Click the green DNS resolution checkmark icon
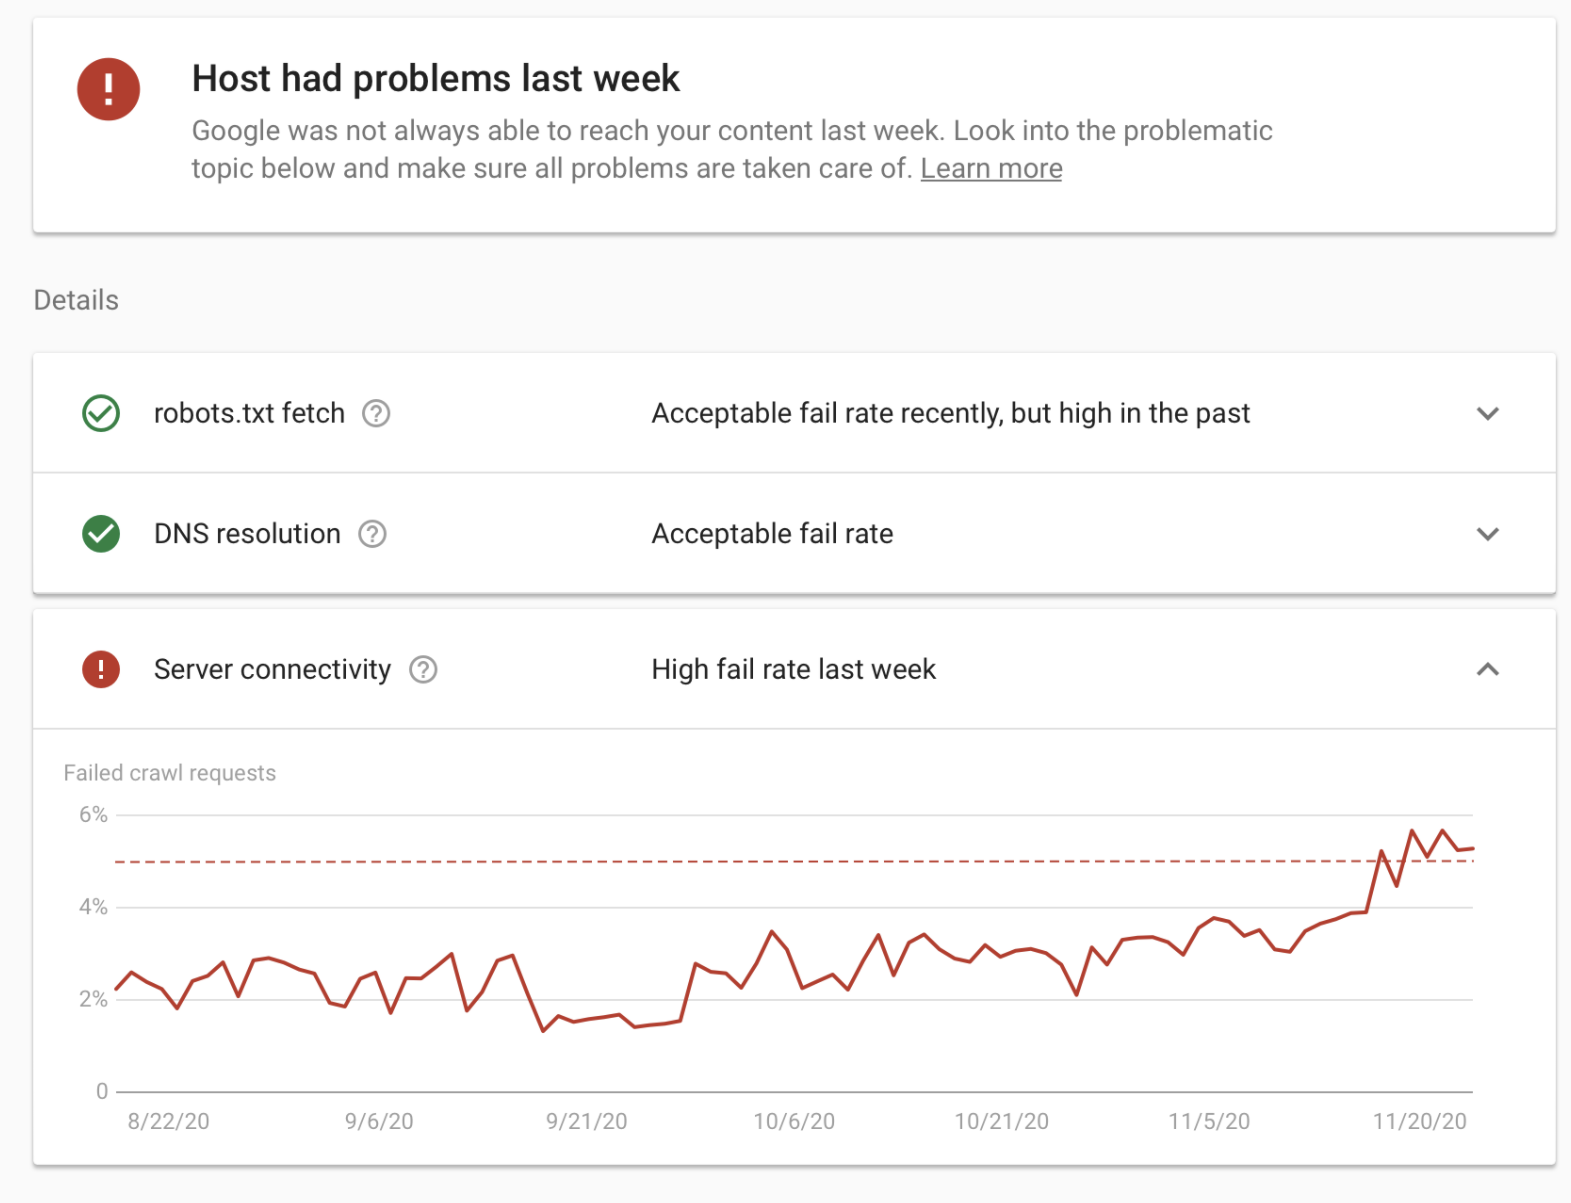 pyautogui.click(x=100, y=534)
